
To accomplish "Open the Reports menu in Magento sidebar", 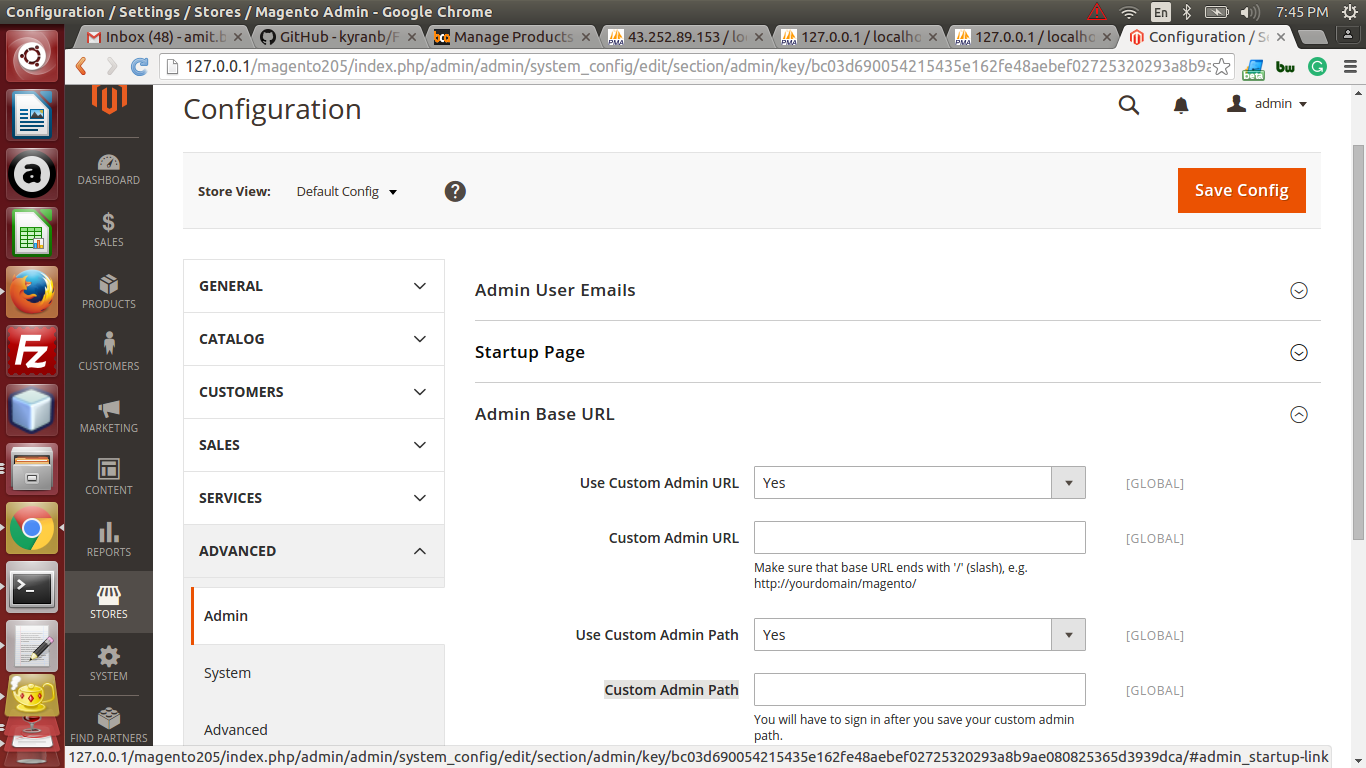I will tap(109, 539).
